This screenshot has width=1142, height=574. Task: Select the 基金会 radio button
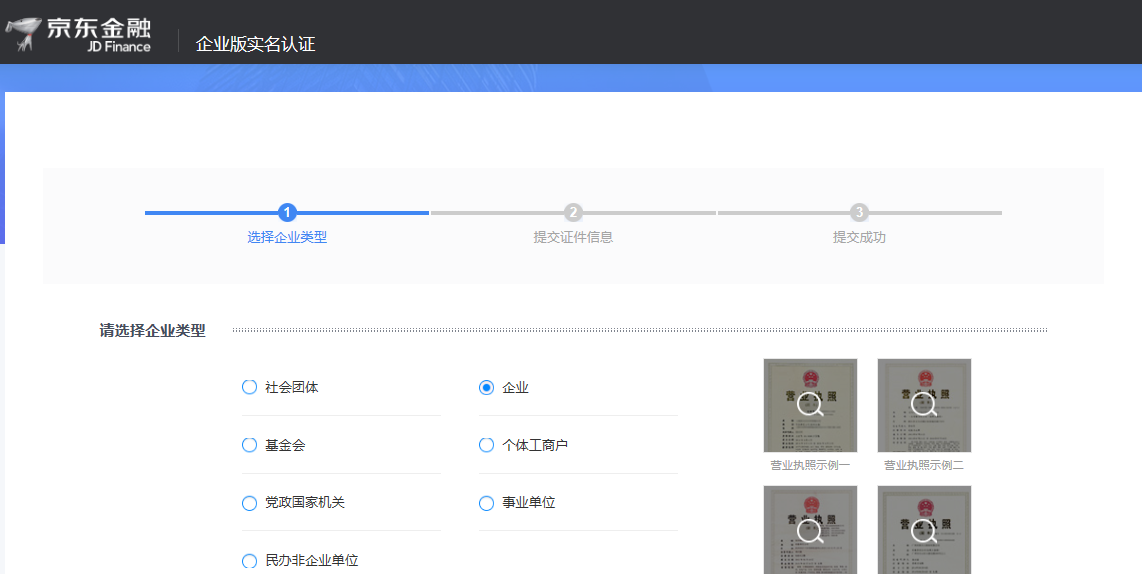click(250, 445)
